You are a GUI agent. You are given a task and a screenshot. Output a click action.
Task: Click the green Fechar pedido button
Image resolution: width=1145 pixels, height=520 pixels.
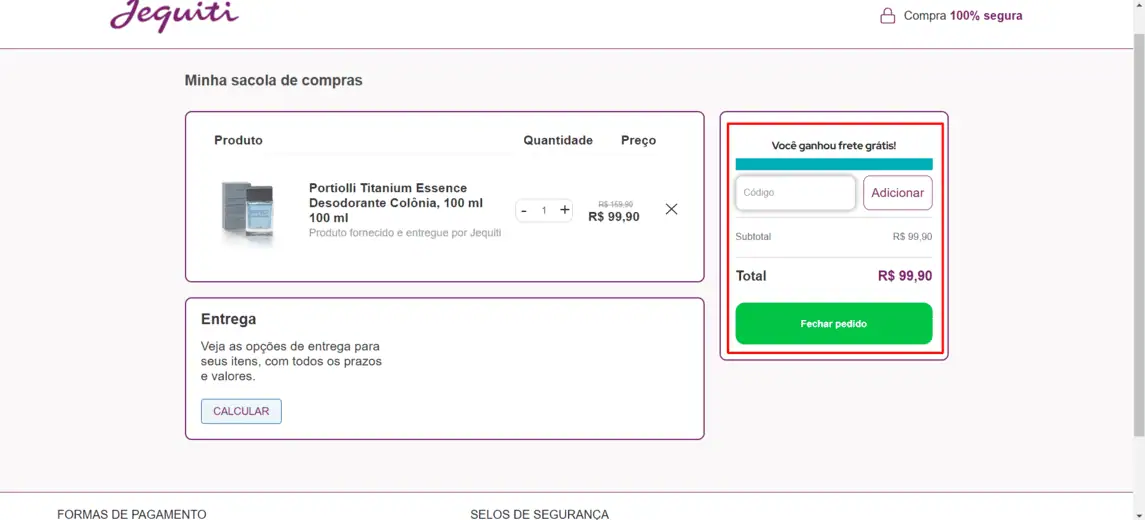(833, 324)
